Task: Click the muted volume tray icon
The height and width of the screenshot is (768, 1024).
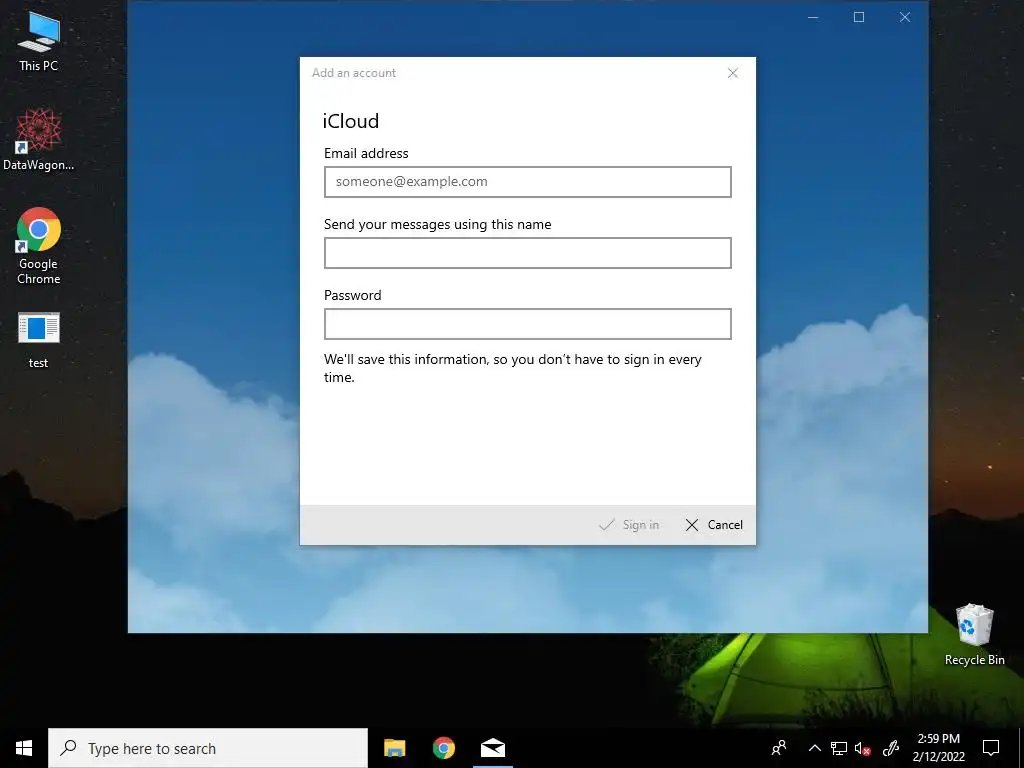Action: tap(863, 748)
